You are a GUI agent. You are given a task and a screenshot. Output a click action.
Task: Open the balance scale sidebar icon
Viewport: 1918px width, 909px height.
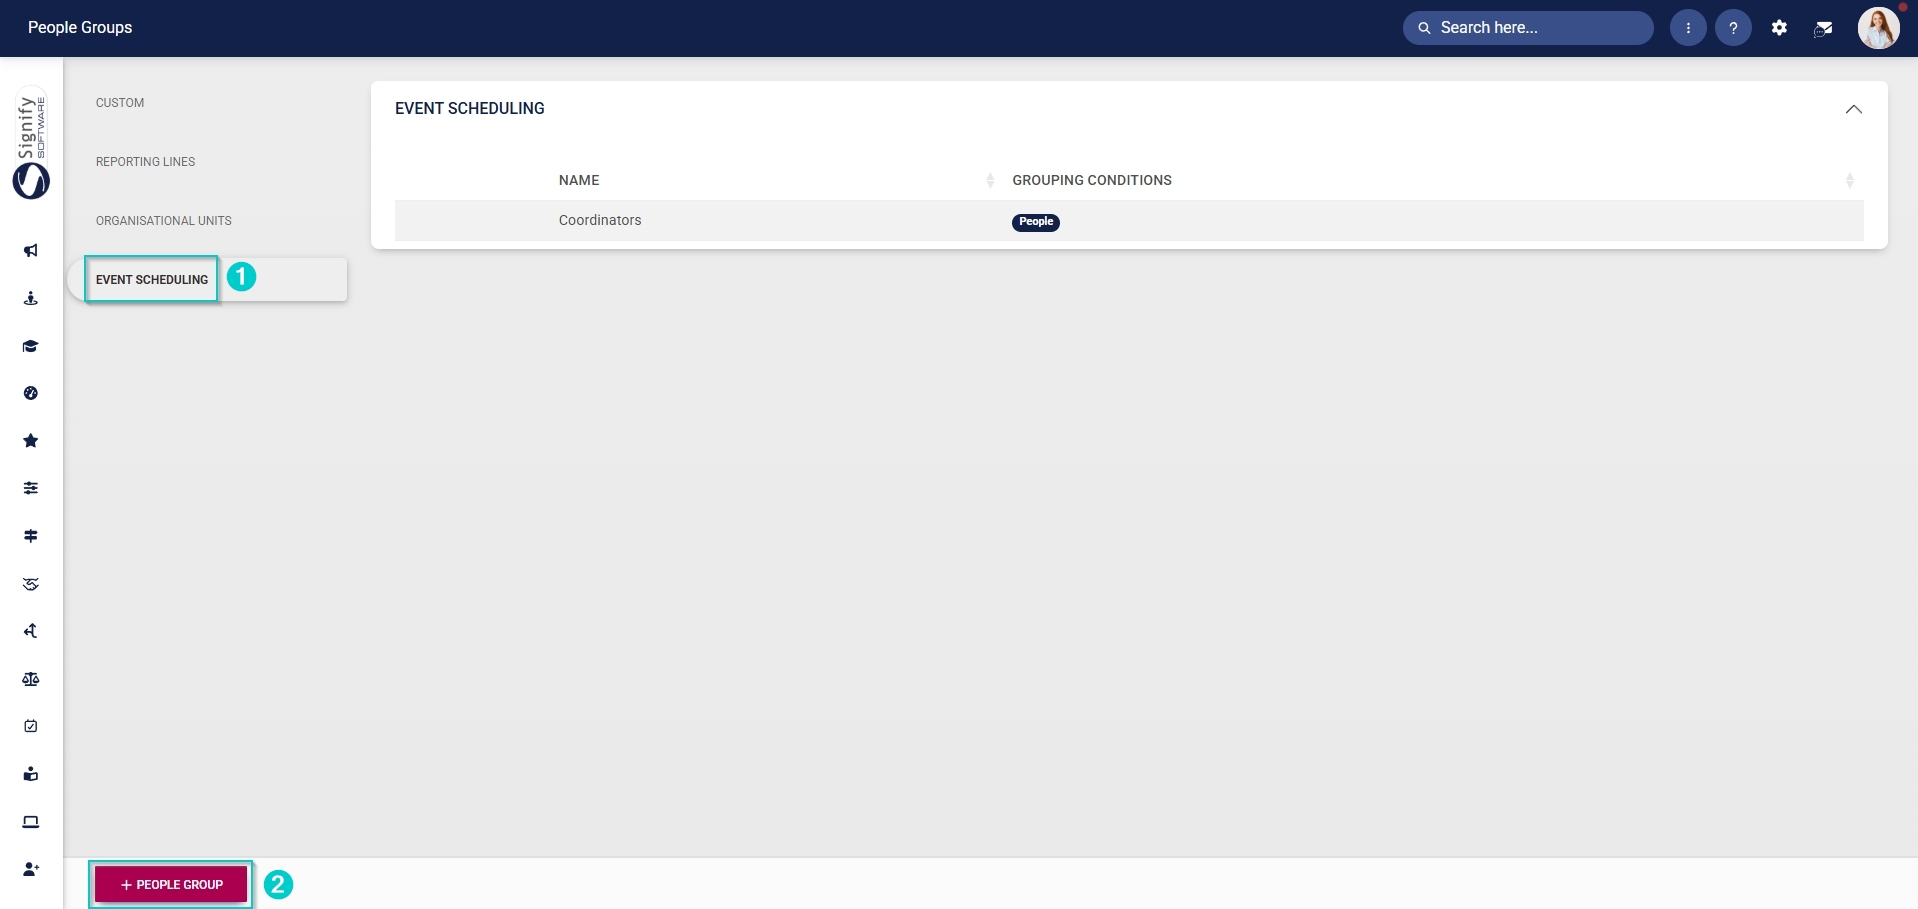31,679
